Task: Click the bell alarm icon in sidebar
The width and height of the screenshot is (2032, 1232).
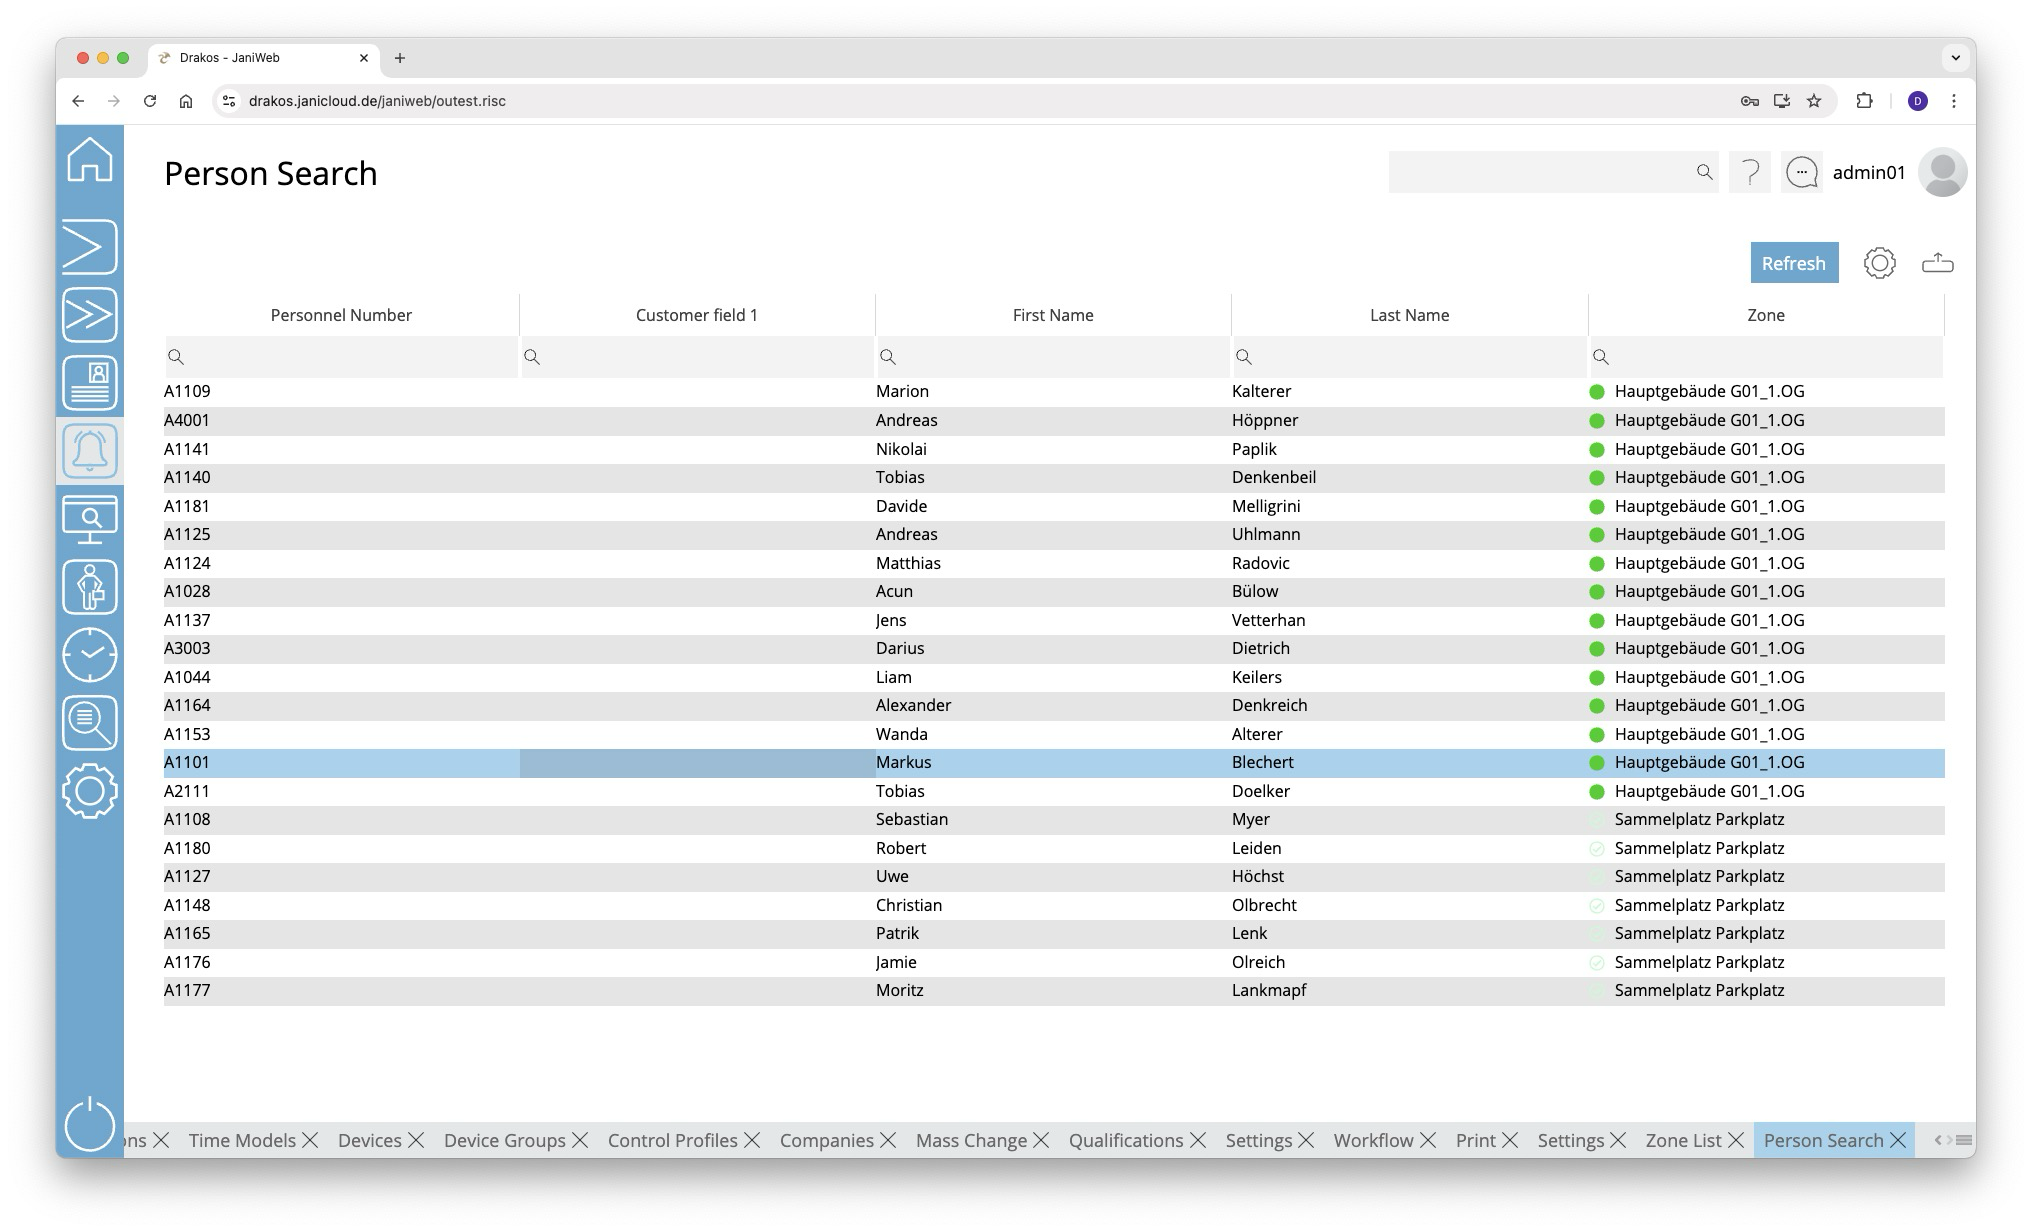Action: click(x=90, y=451)
